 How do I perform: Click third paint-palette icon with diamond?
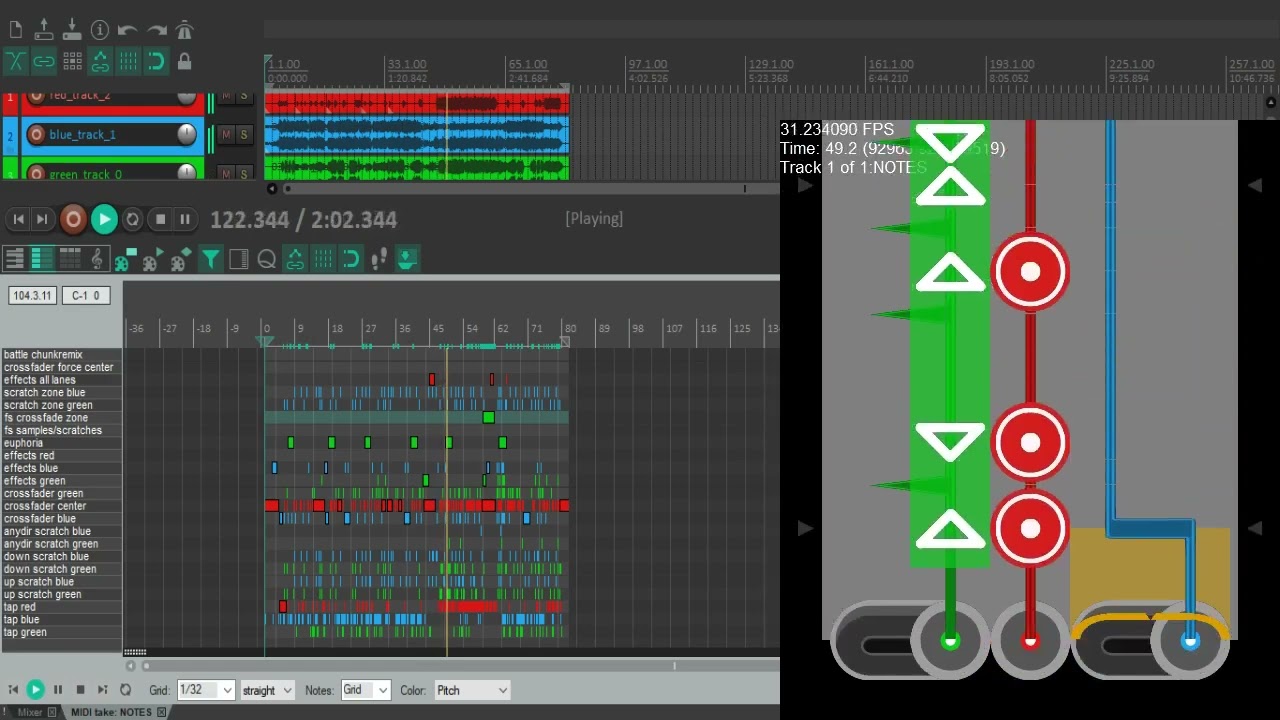point(180,260)
